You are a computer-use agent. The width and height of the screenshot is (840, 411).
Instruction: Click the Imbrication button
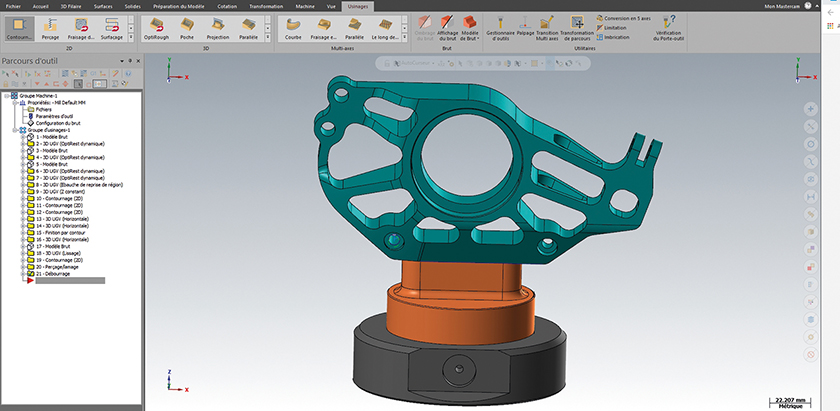pos(616,37)
